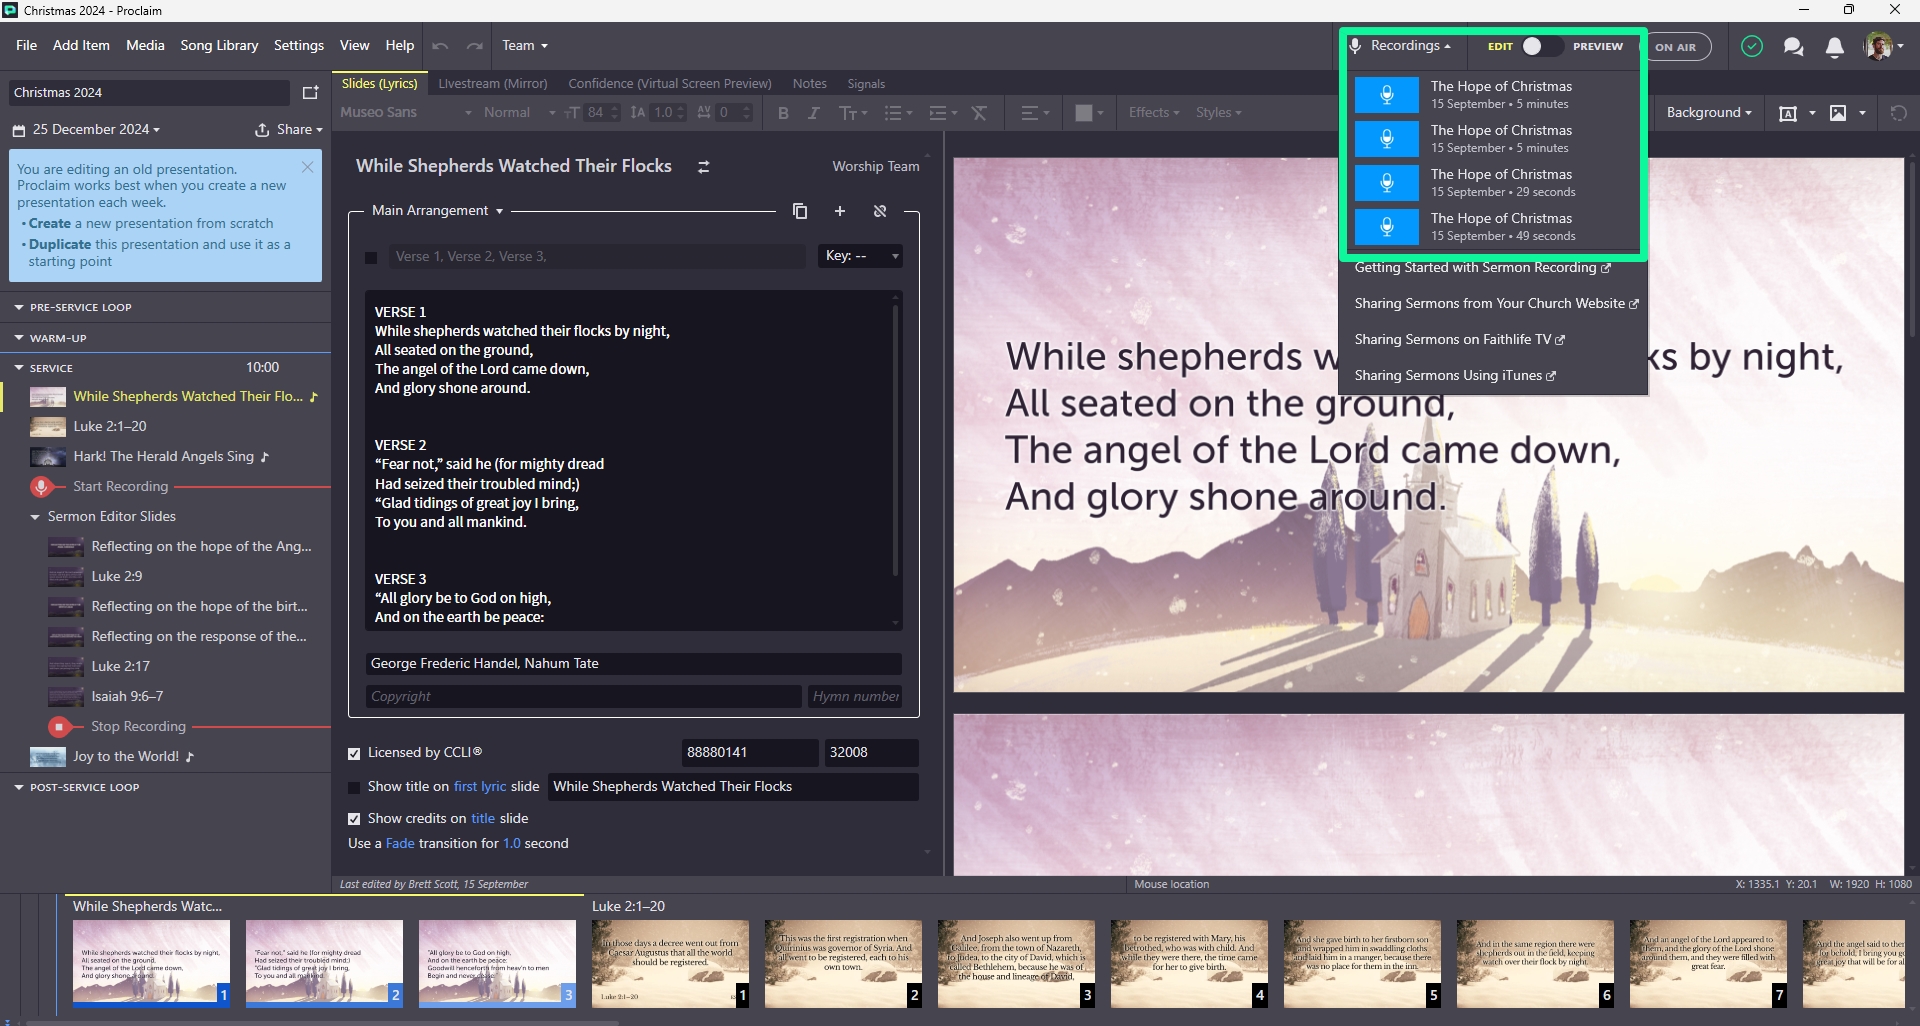The height and width of the screenshot is (1026, 1920).
Task: Play the first Hope of Christmas recording
Action: coord(1386,95)
